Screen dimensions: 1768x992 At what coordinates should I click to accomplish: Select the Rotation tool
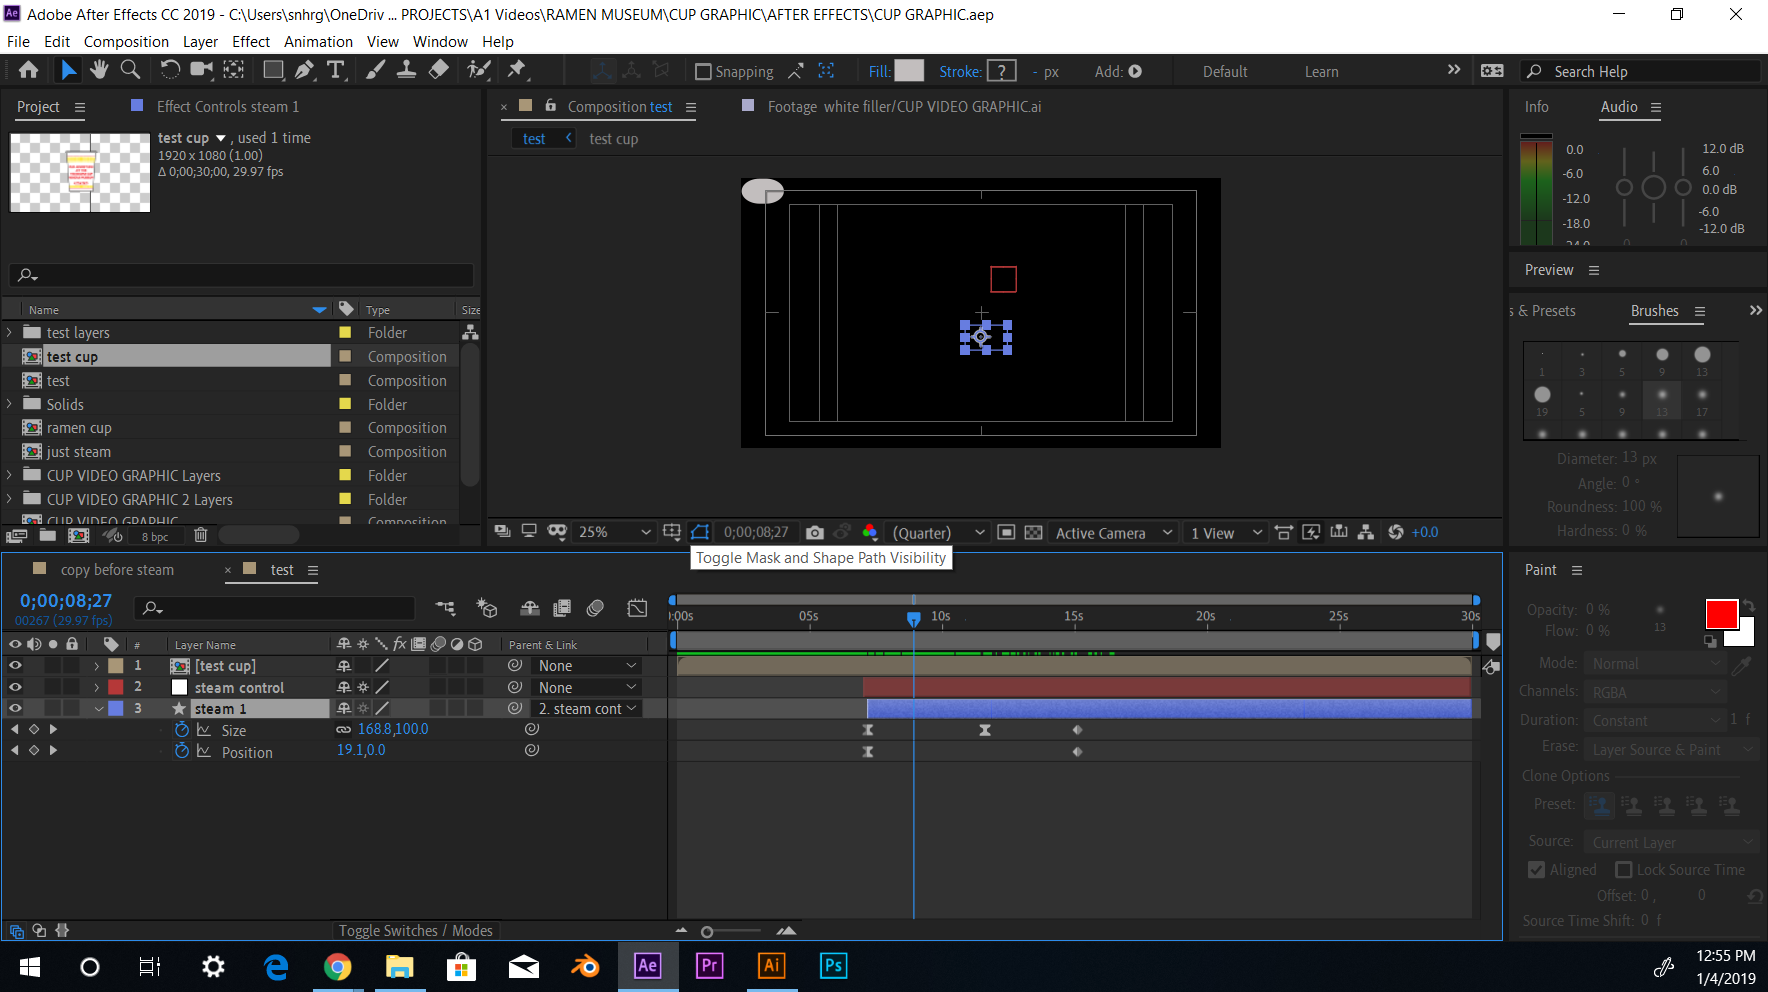point(170,70)
